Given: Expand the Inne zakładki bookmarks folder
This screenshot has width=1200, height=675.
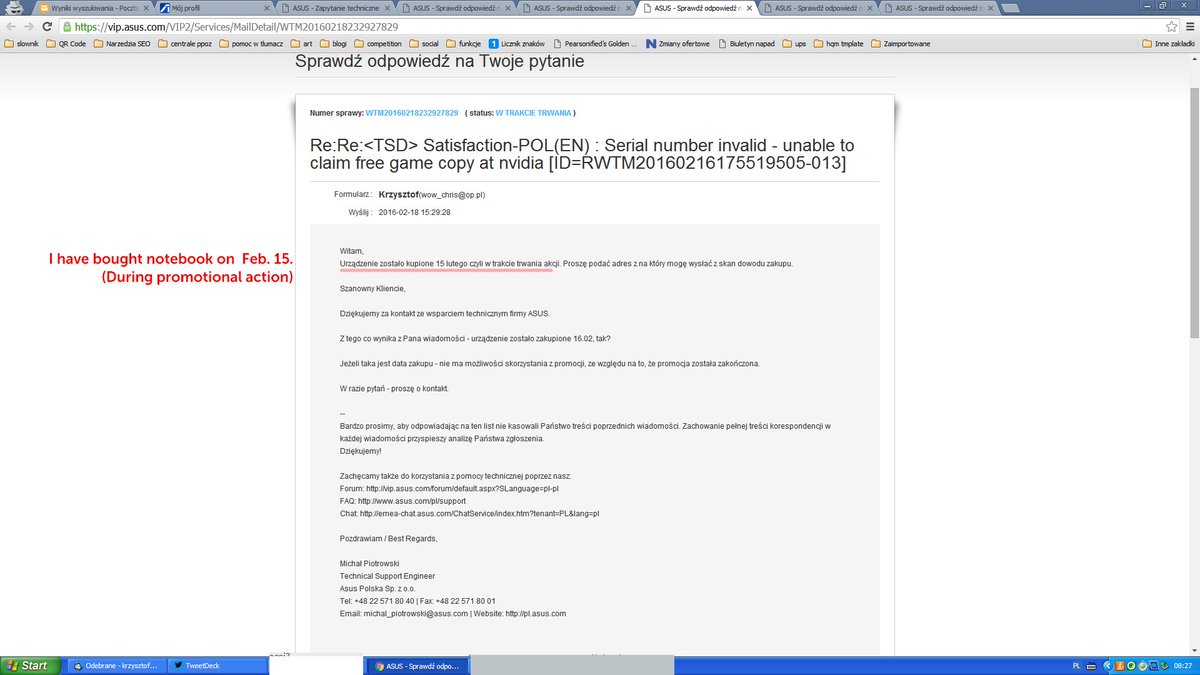Looking at the screenshot, I should (1169, 44).
